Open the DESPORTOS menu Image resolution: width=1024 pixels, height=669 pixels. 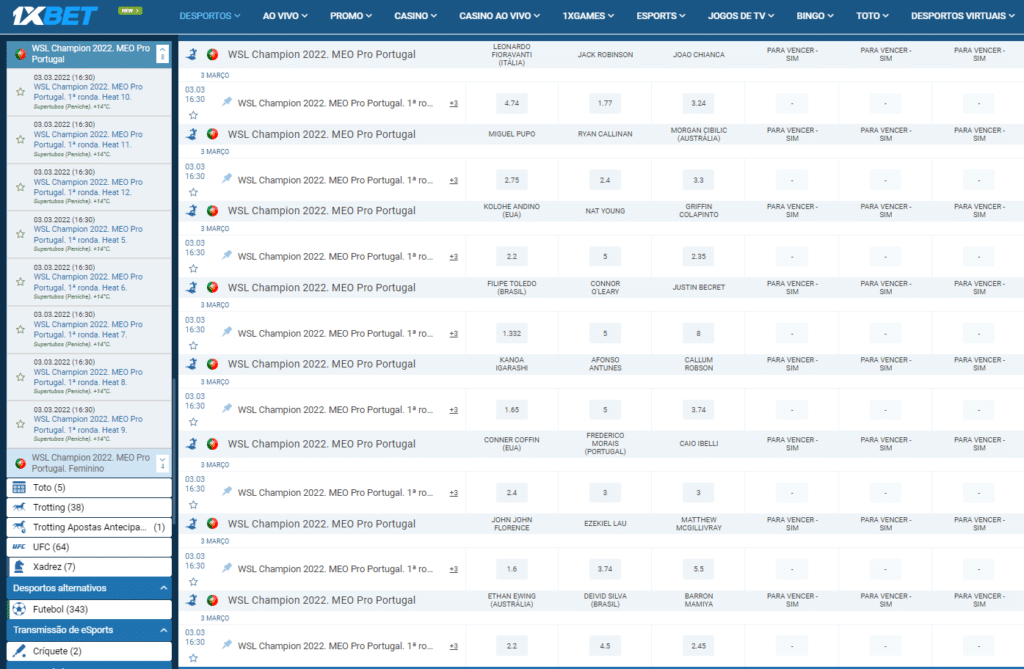click(x=210, y=16)
